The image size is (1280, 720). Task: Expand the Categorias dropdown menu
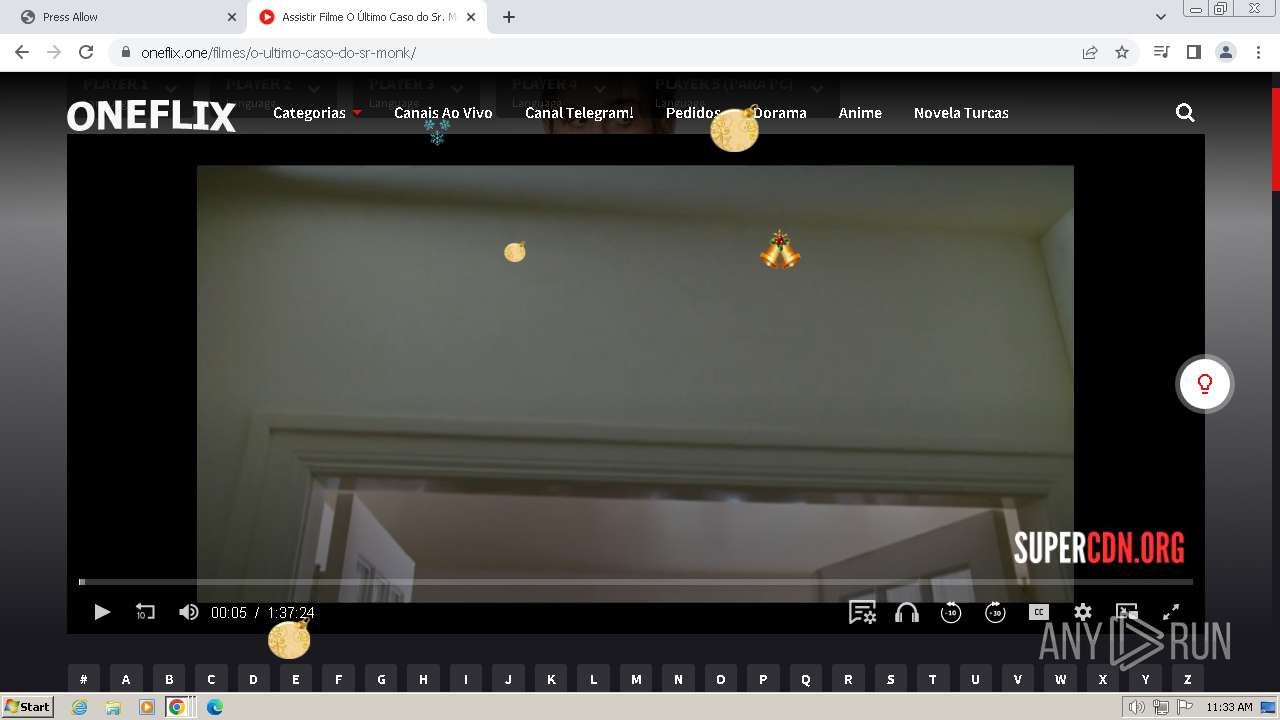(x=317, y=113)
